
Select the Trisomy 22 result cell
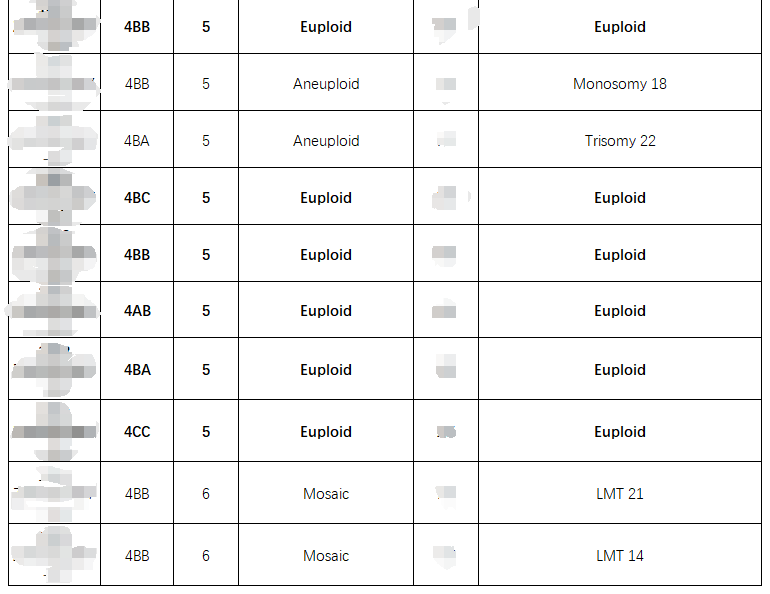620,141
